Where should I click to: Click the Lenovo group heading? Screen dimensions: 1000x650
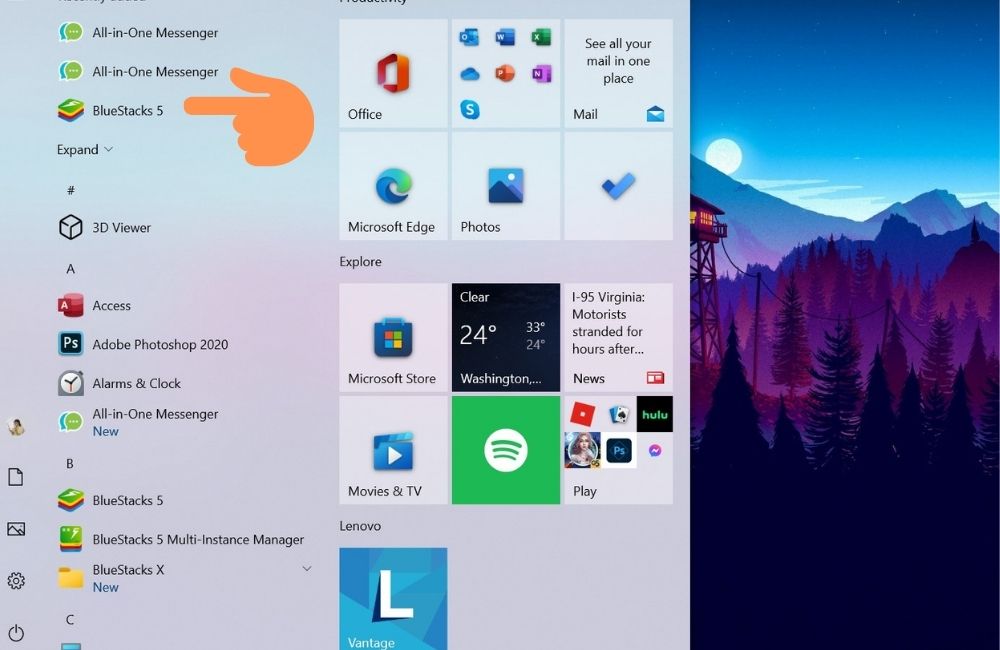(x=360, y=526)
